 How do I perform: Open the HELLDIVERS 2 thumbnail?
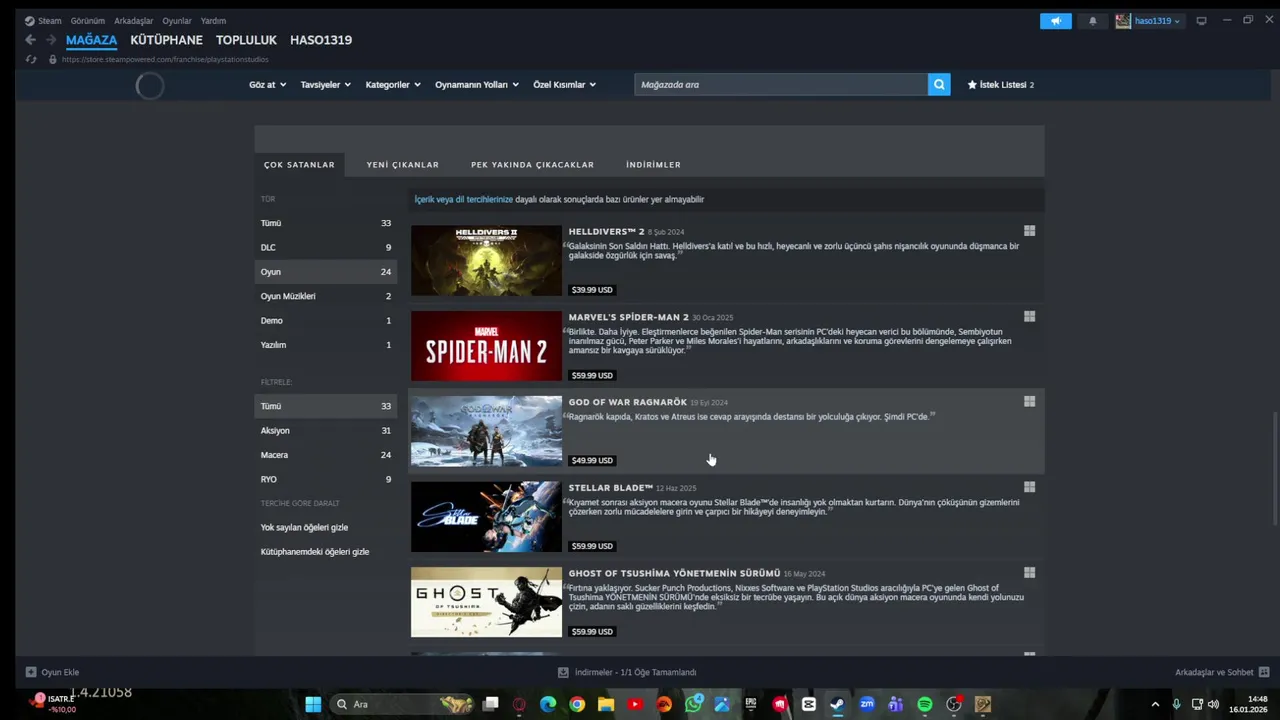point(486,260)
